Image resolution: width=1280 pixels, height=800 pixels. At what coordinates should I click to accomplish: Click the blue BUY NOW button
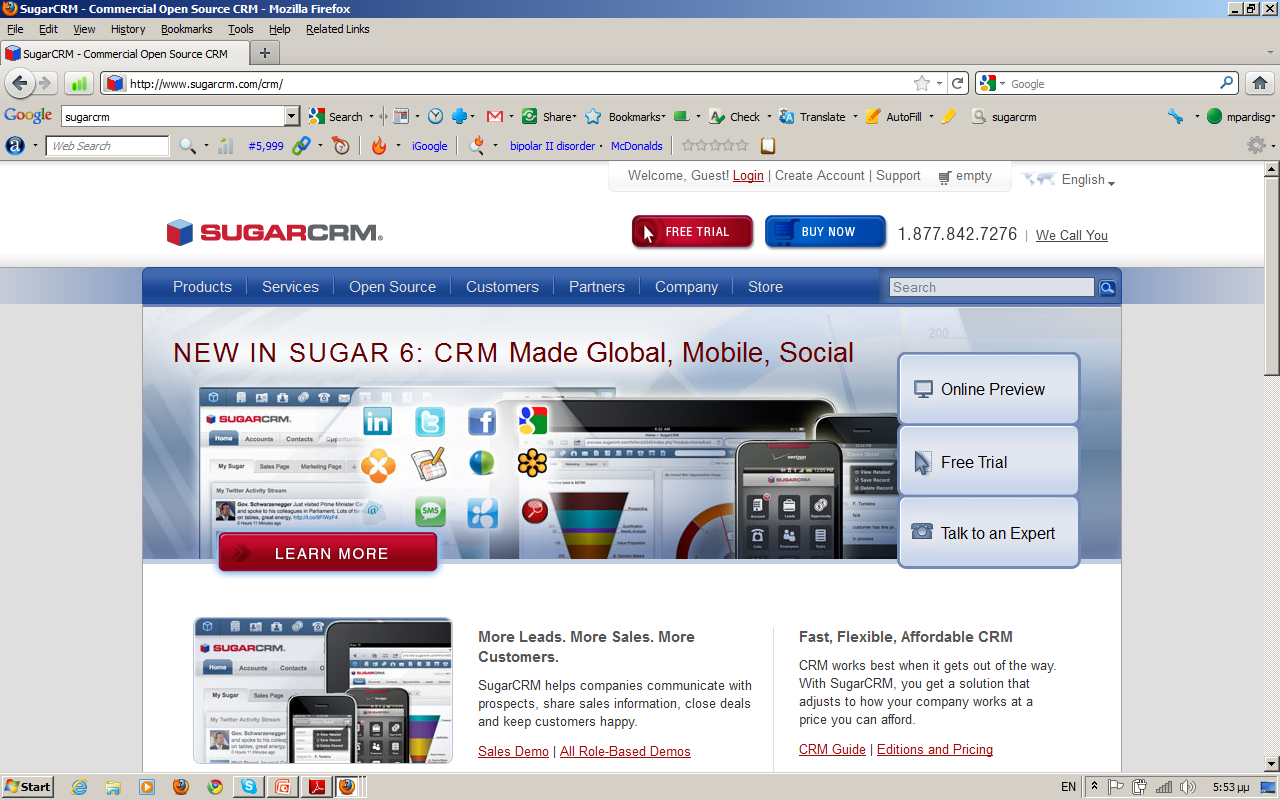coord(825,232)
